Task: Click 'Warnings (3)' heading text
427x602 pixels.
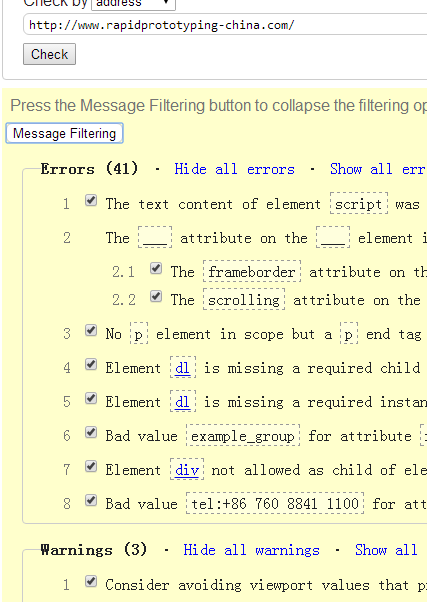Action: pos(94,550)
